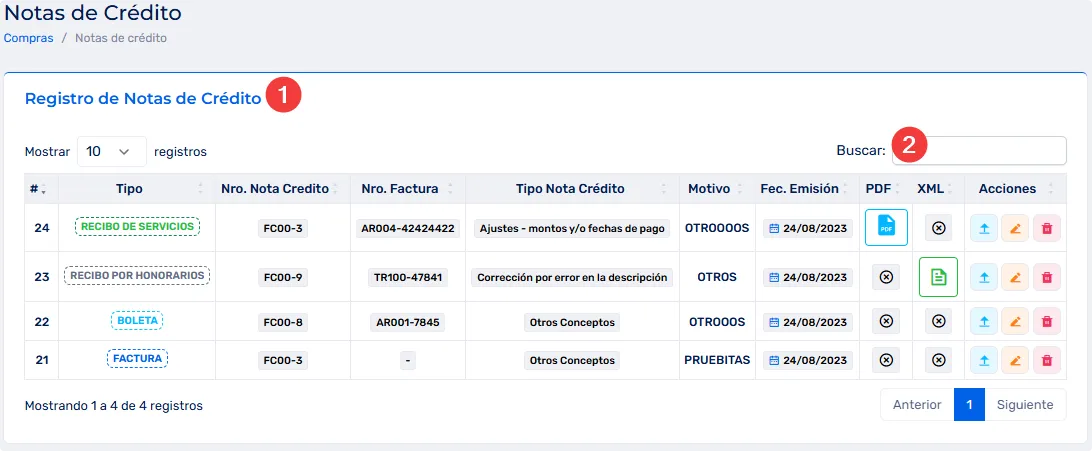Select page 1 in pagination
Image resolution: width=1092 pixels, height=451 pixels.
pyautogui.click(x=969, y=405)
